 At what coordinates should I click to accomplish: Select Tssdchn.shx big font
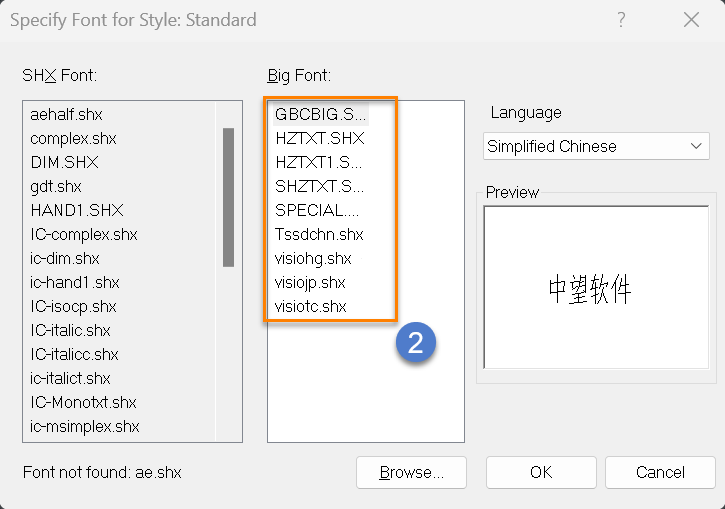(x=319, y=234)
